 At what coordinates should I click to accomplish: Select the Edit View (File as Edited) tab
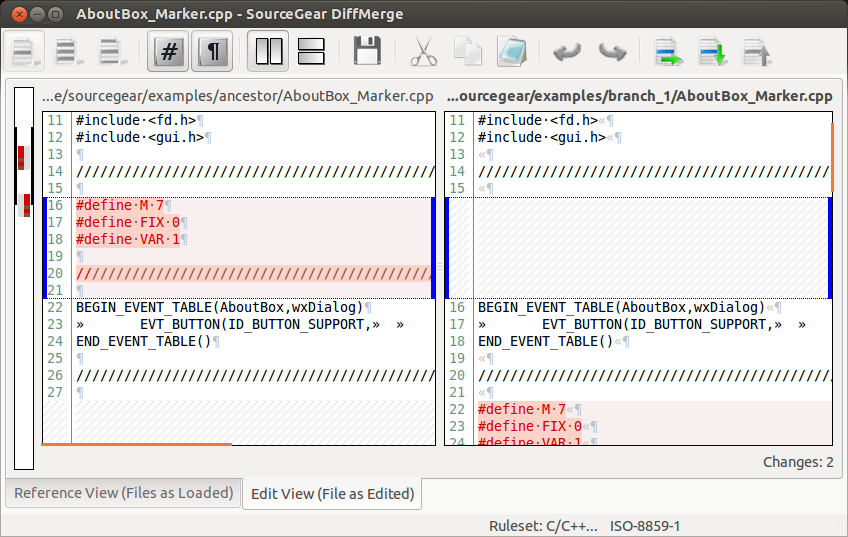[332, 493]
